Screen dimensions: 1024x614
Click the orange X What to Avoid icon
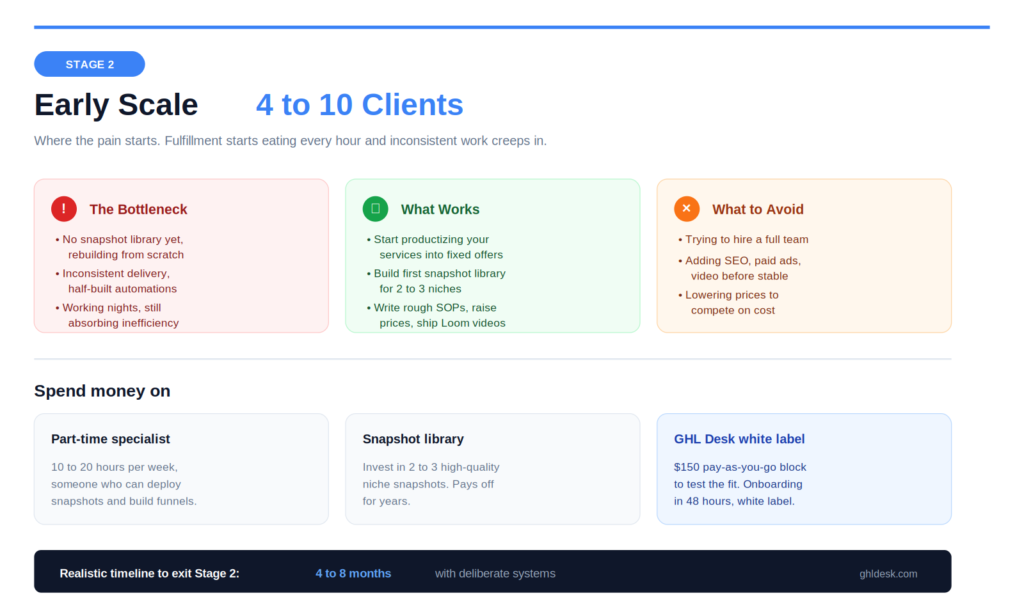point(687,209)
